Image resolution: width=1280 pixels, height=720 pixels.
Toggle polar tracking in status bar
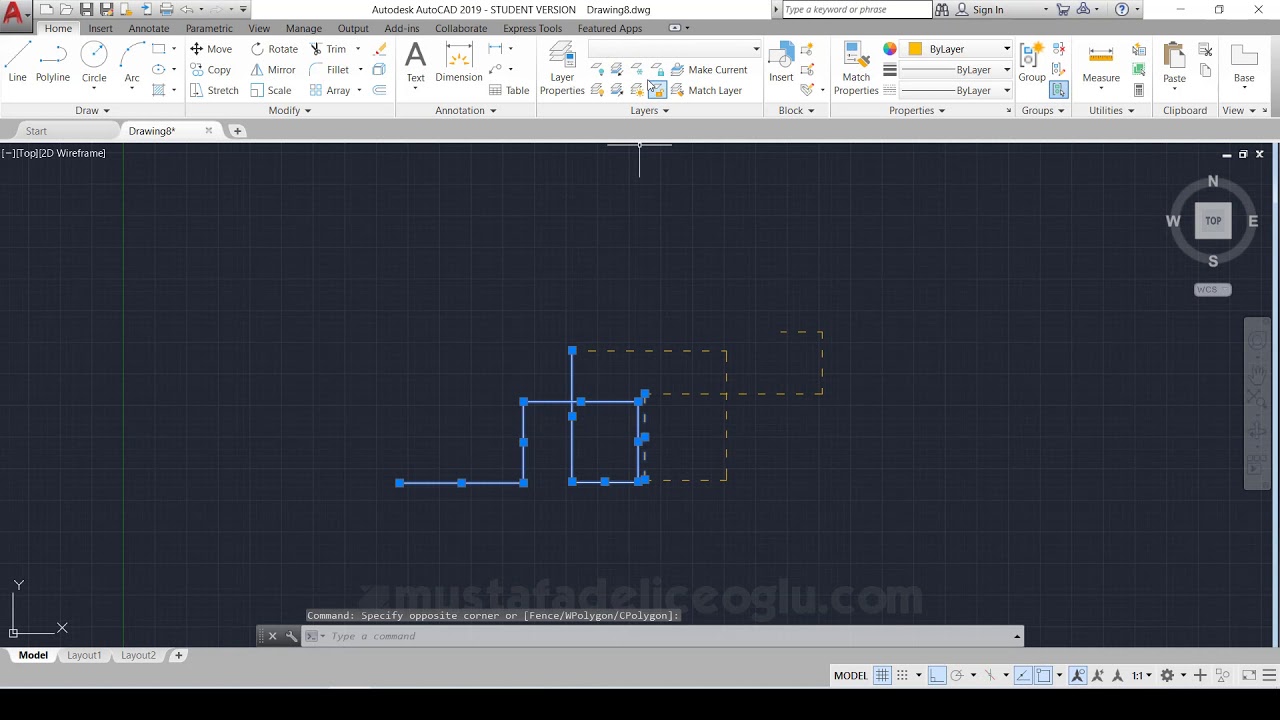coord(957,676)
